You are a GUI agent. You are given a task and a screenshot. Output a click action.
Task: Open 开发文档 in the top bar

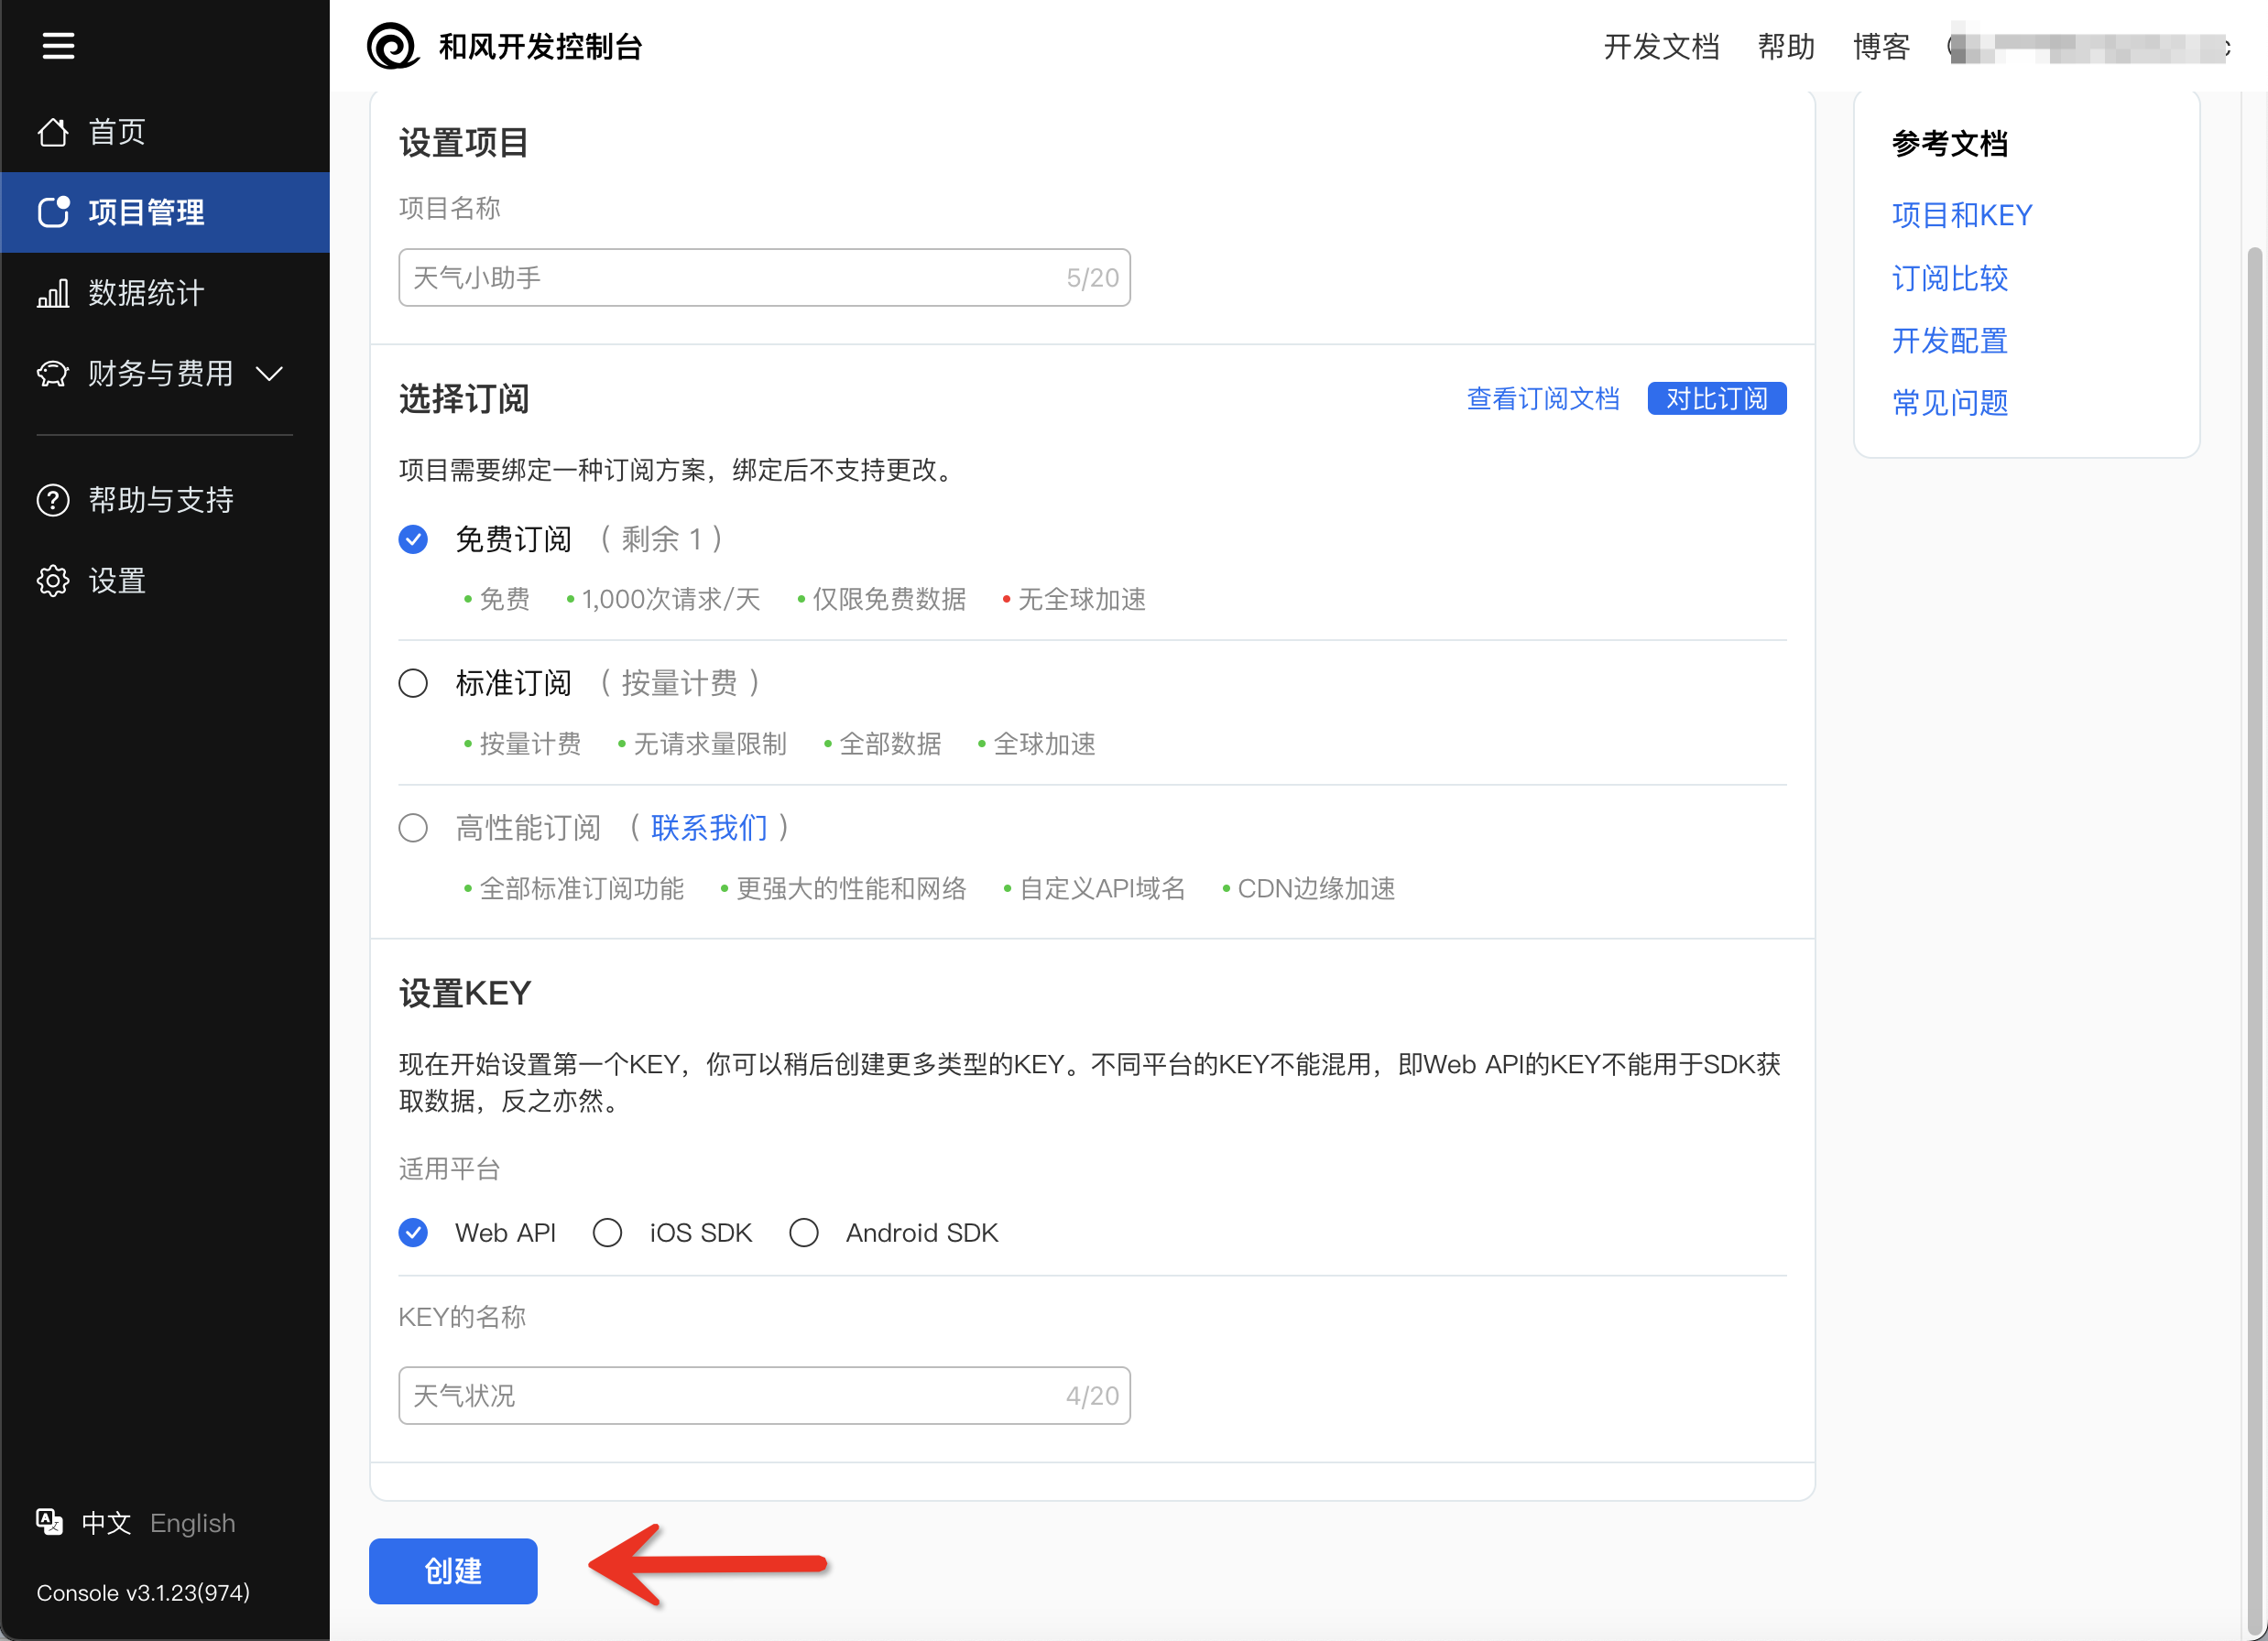[x=1661, y=46]
